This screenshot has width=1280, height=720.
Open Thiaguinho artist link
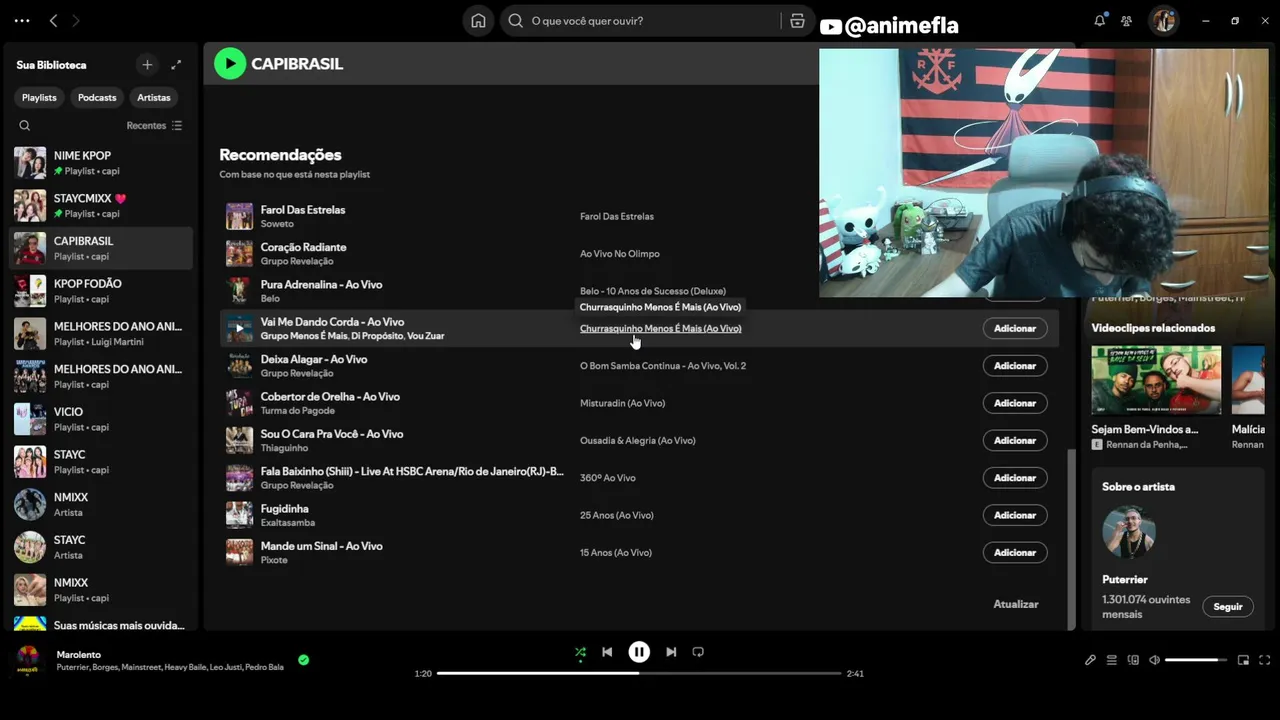pos(285,448)
